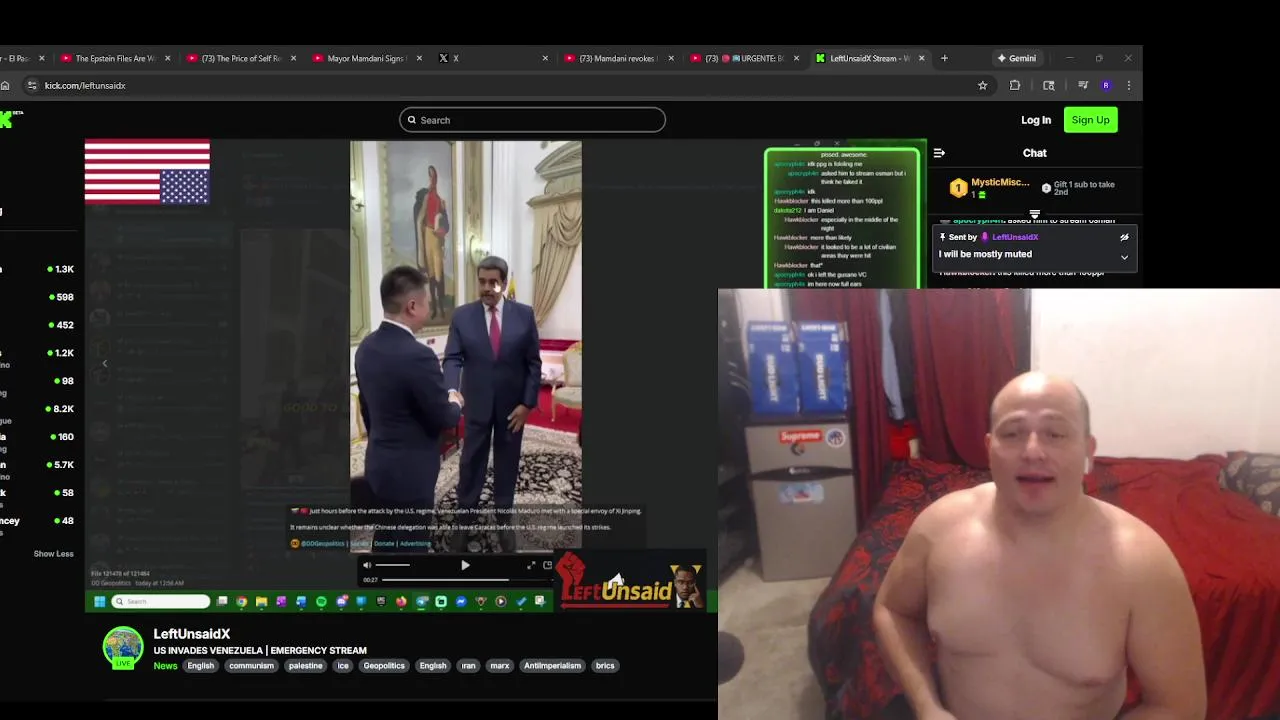
Task: Open the LeftUnsaidX channel name
Action: point(192,634)
